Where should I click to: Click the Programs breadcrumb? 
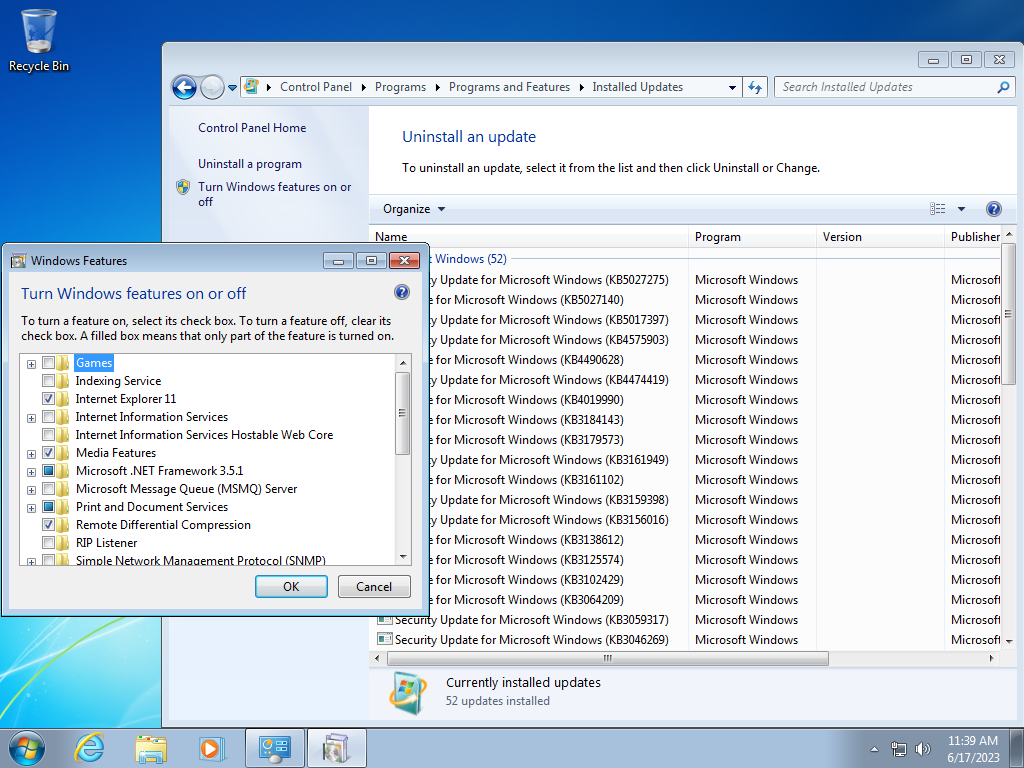point(400,87)
